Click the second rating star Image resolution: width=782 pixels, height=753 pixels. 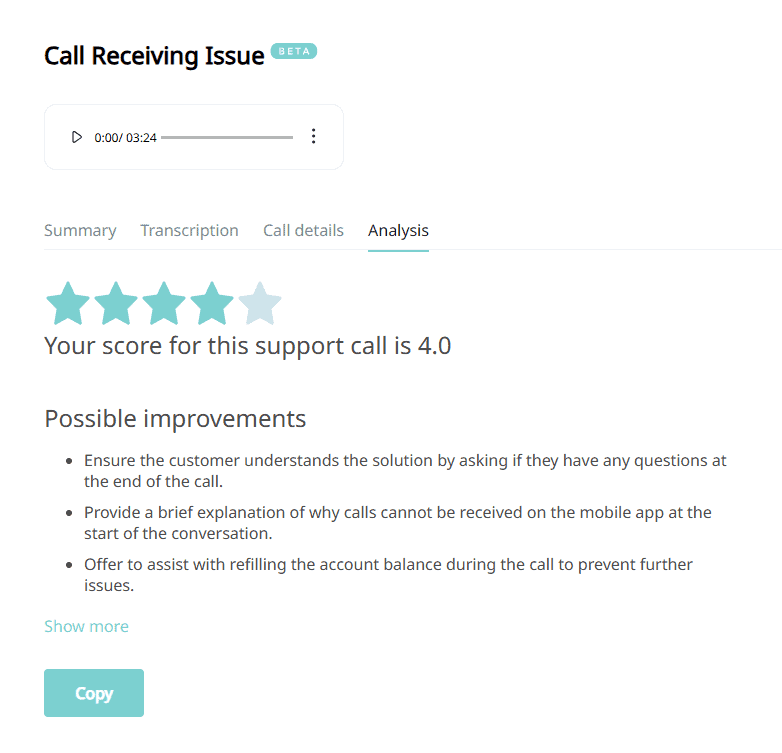coord(116,303)
